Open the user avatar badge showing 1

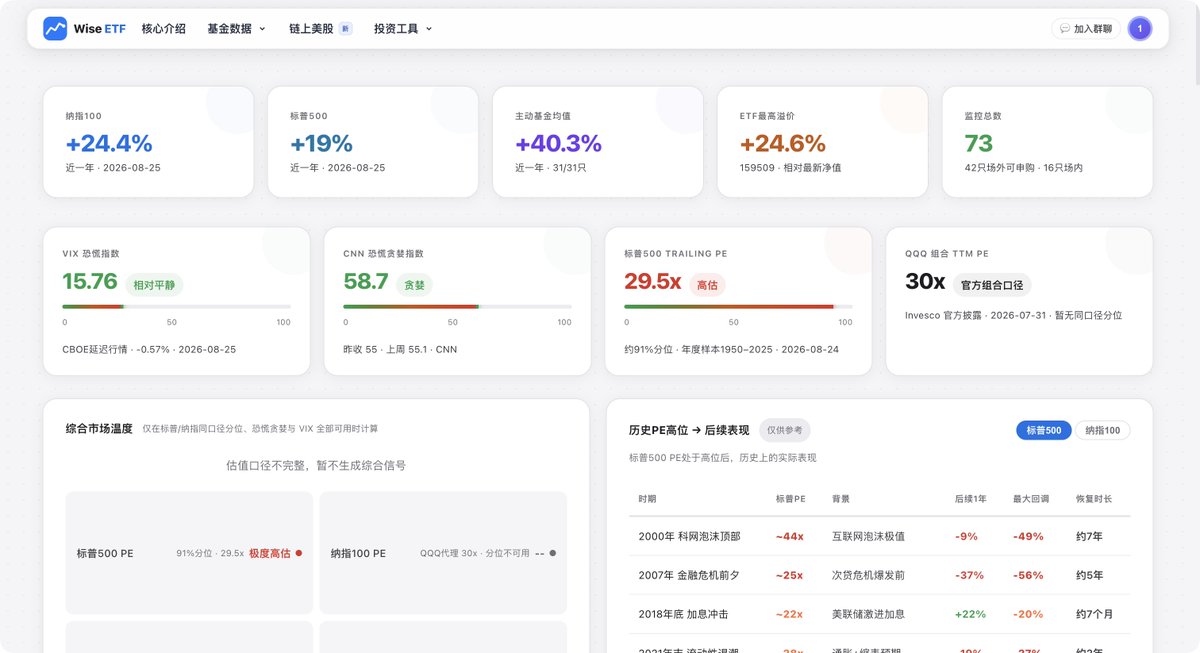[x=1139, y=29]
